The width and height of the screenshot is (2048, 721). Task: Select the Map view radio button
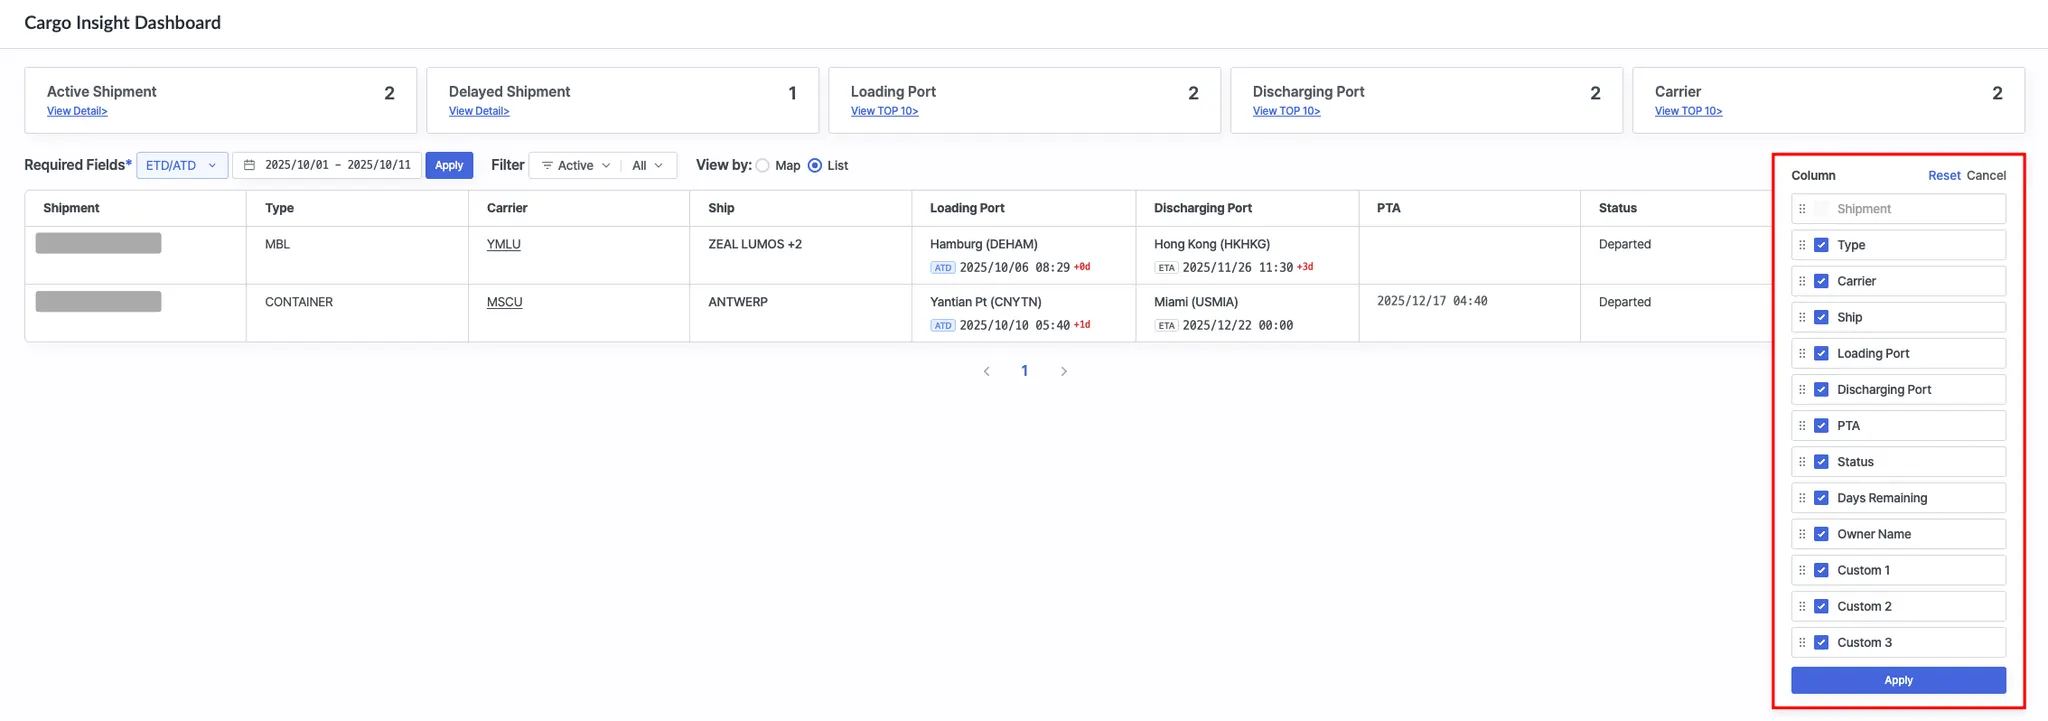coord(763,166)
